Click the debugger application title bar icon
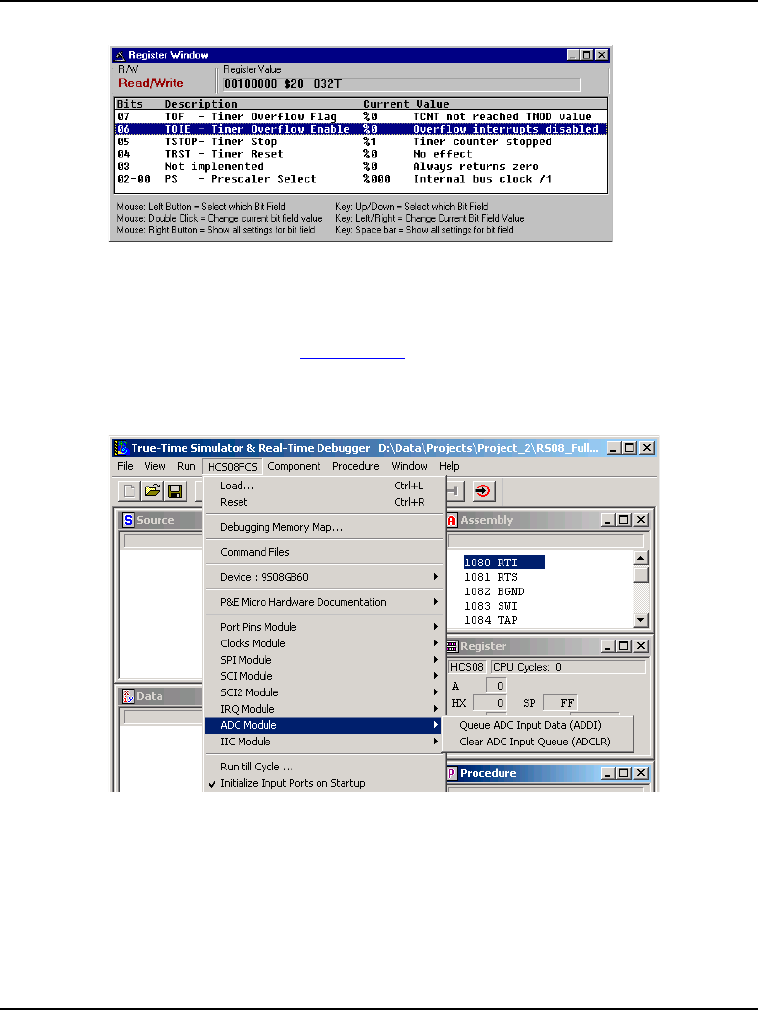The image size is (758, 1010). click(x=121, y=448)
